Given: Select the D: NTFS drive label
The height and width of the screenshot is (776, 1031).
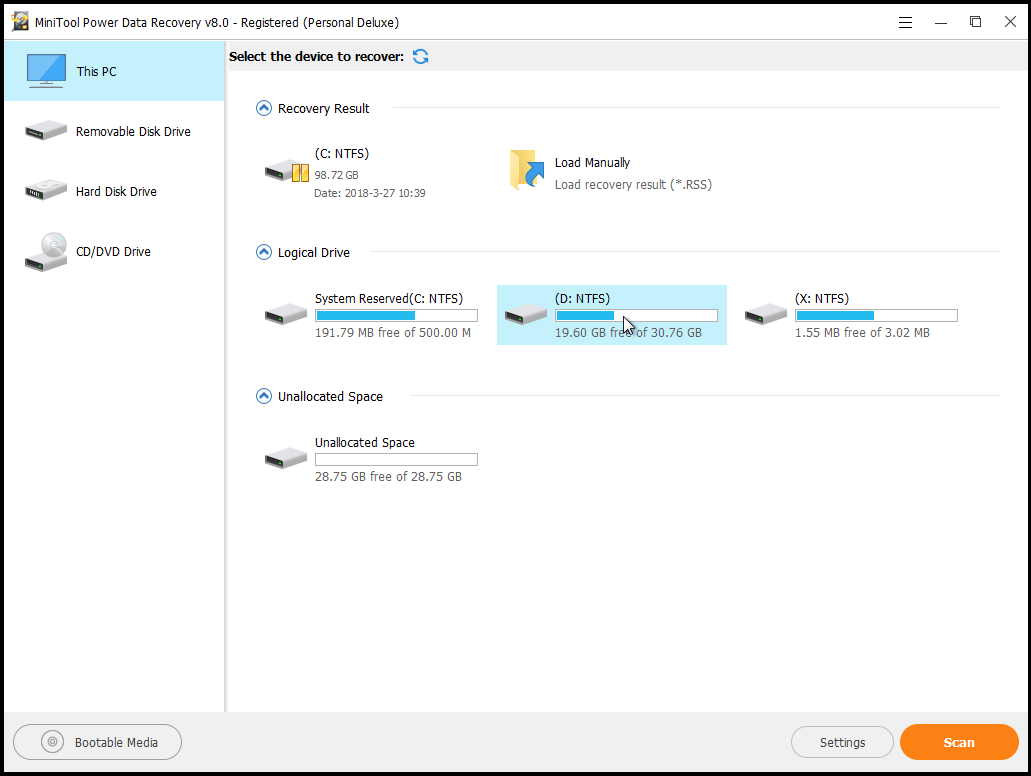Looking at the screenshot, I should click(582, 299).
